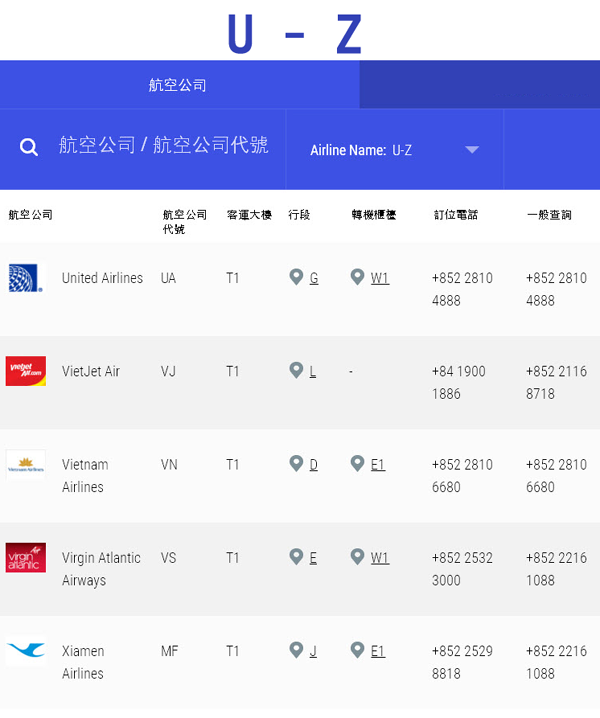This screenshot has height=718, width=600.
Task: Click the 訂位電話 column header
Action: pos(456,215)
